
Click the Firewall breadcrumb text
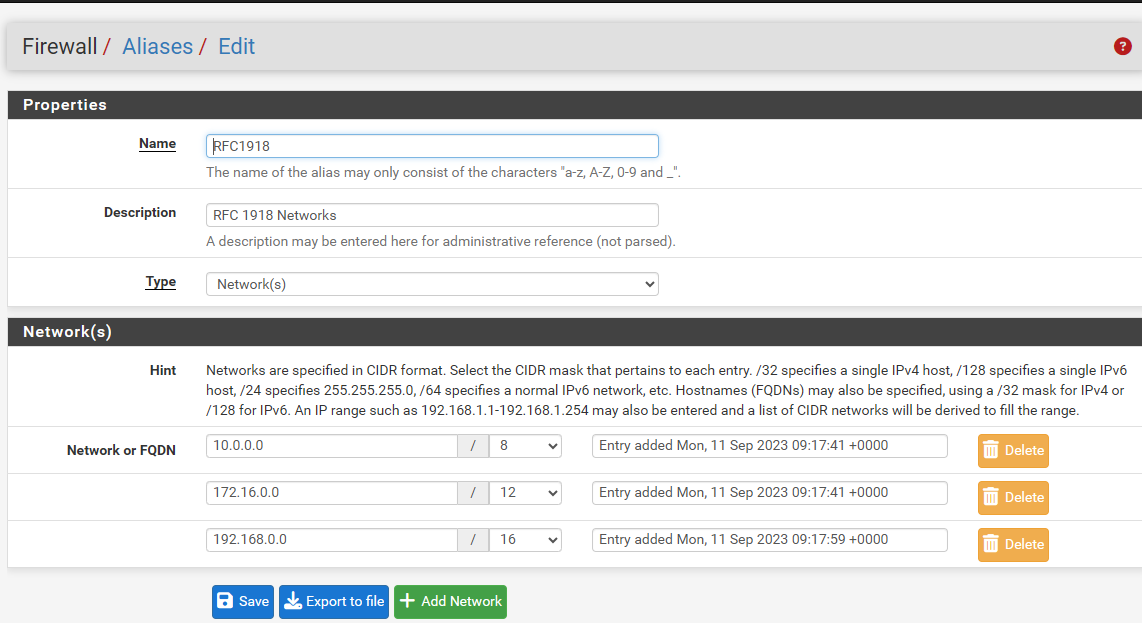click(60, 47)
